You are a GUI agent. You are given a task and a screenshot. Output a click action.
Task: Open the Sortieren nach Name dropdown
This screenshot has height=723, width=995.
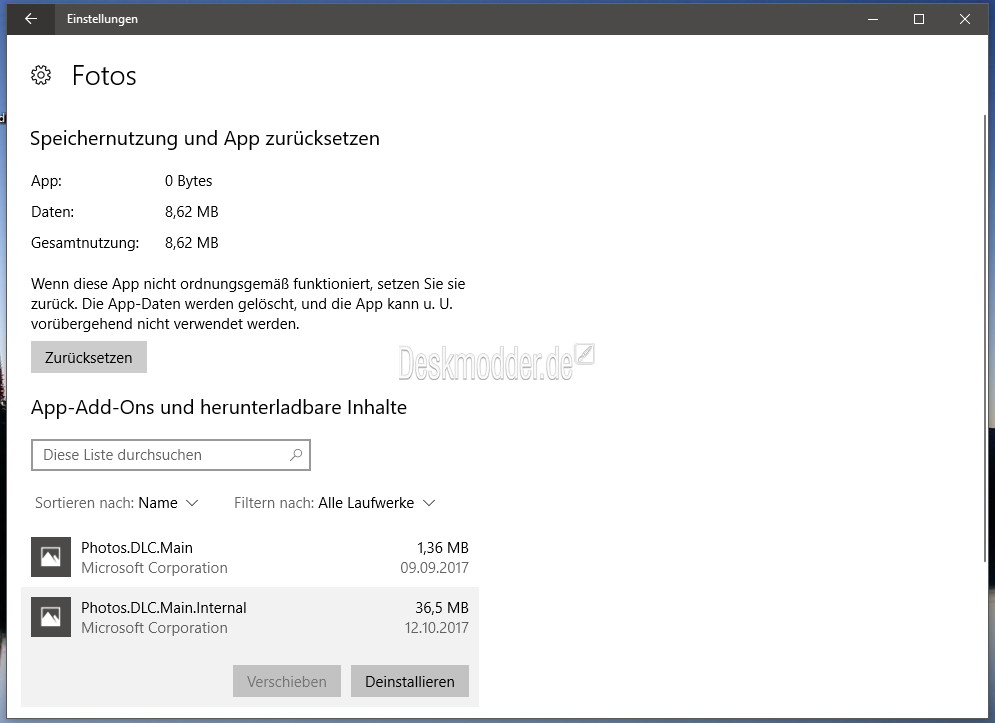point(117,503)
